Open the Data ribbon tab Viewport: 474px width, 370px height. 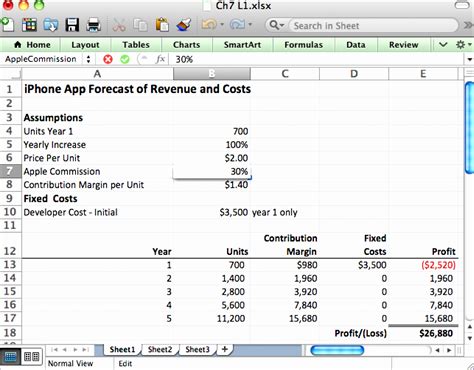coord(356,45)
